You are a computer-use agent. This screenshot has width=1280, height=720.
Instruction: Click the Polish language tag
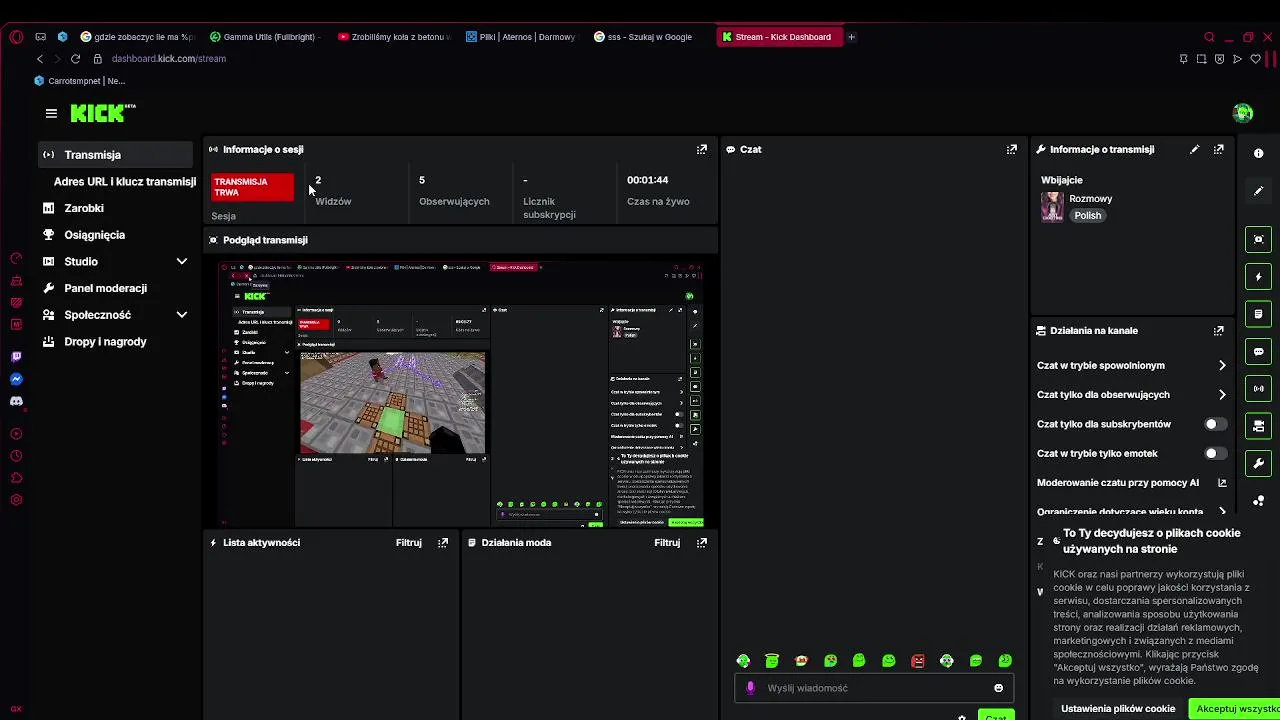[x=1088, y=216]
